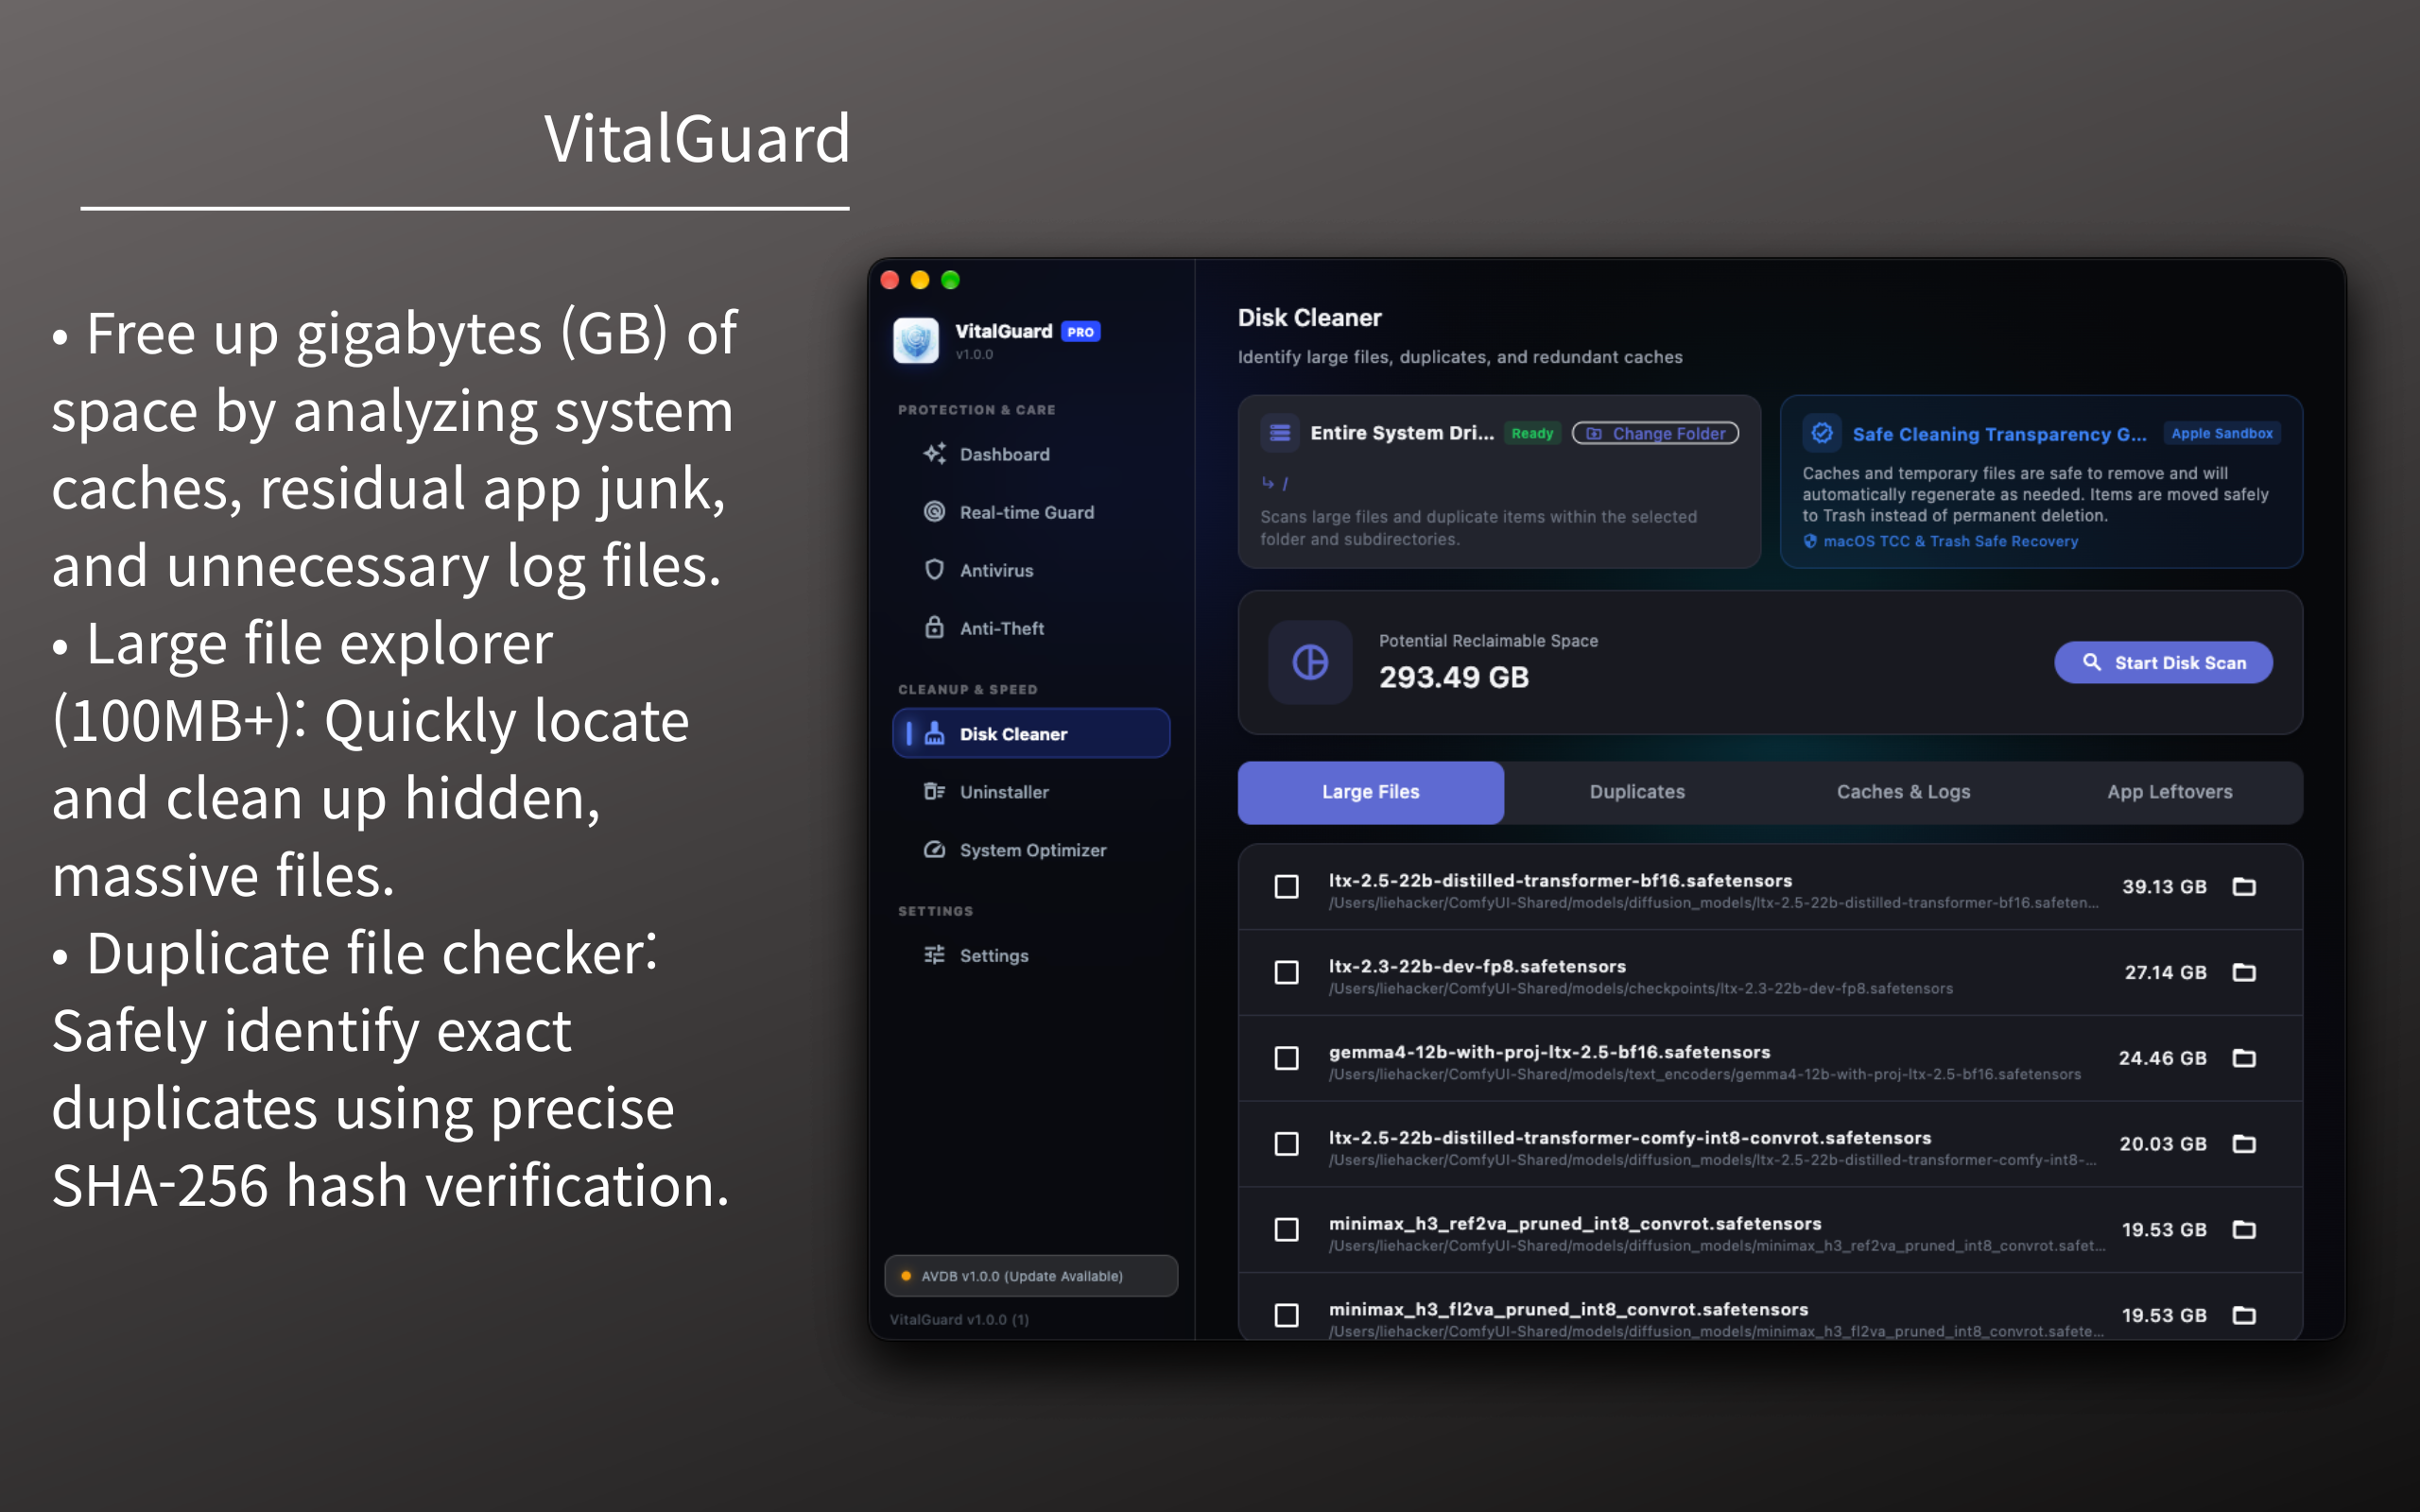Check the ltx-2.3-22b-dev-fp8 file checkbox
The height and width of the screenshot is (1512, 2420).
coord(1287,972)
